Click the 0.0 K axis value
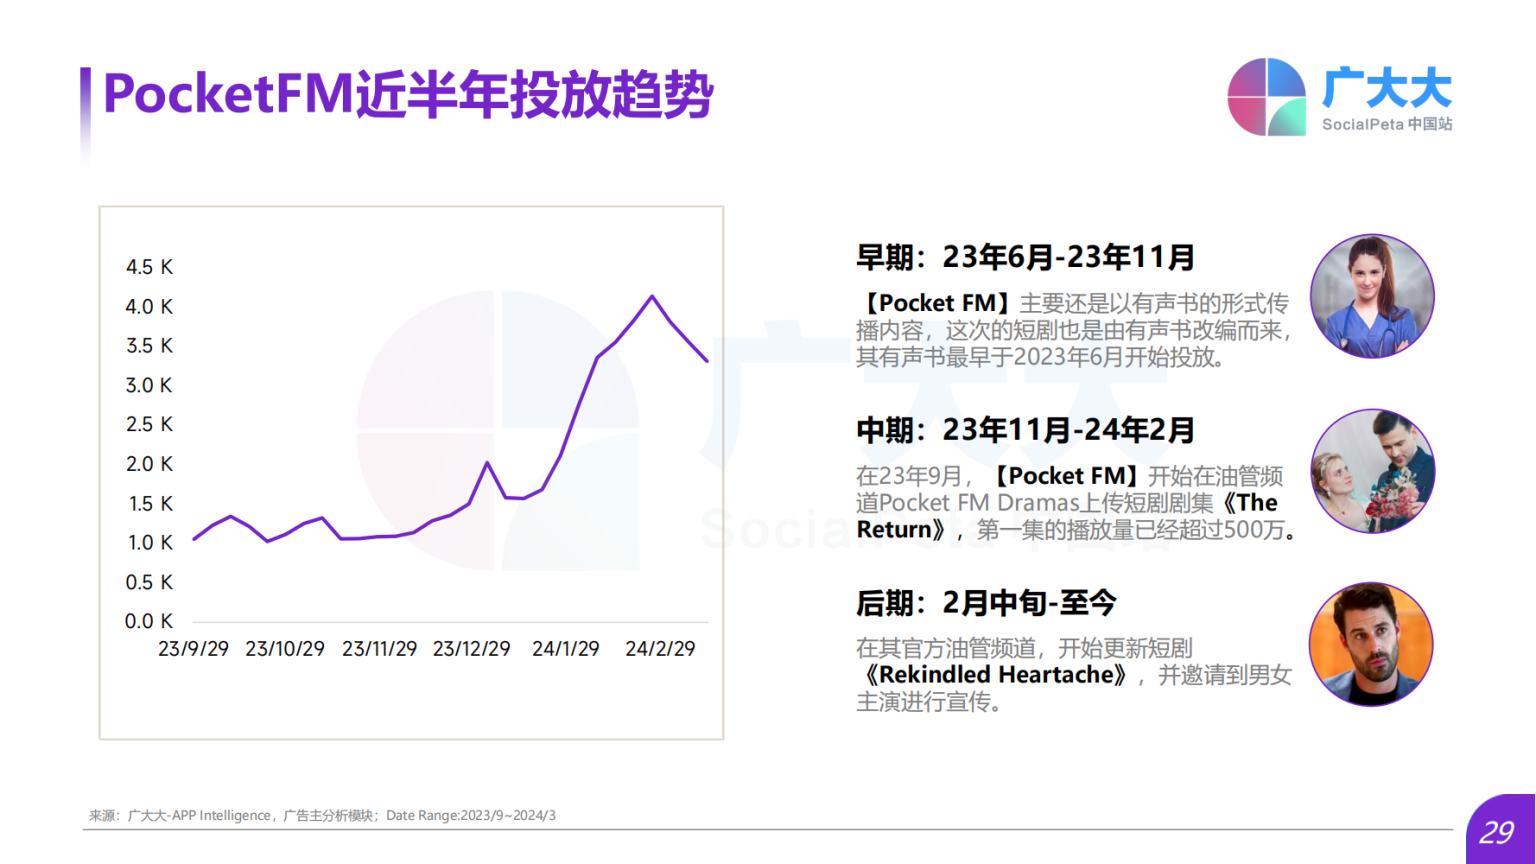Viewport: 1536px width, 864px height. [x=149, y=621]
